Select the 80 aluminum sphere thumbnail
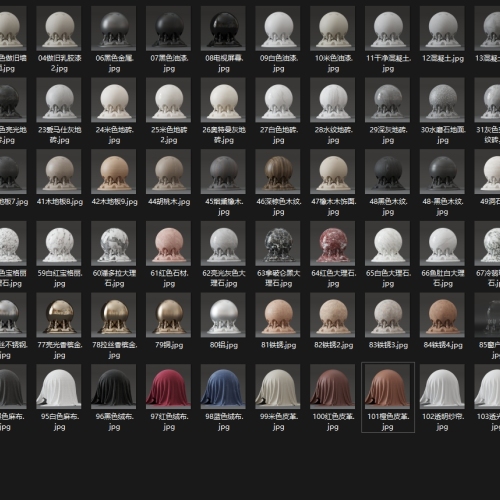The height and width of the screenshot is (500, 500). 223,315
